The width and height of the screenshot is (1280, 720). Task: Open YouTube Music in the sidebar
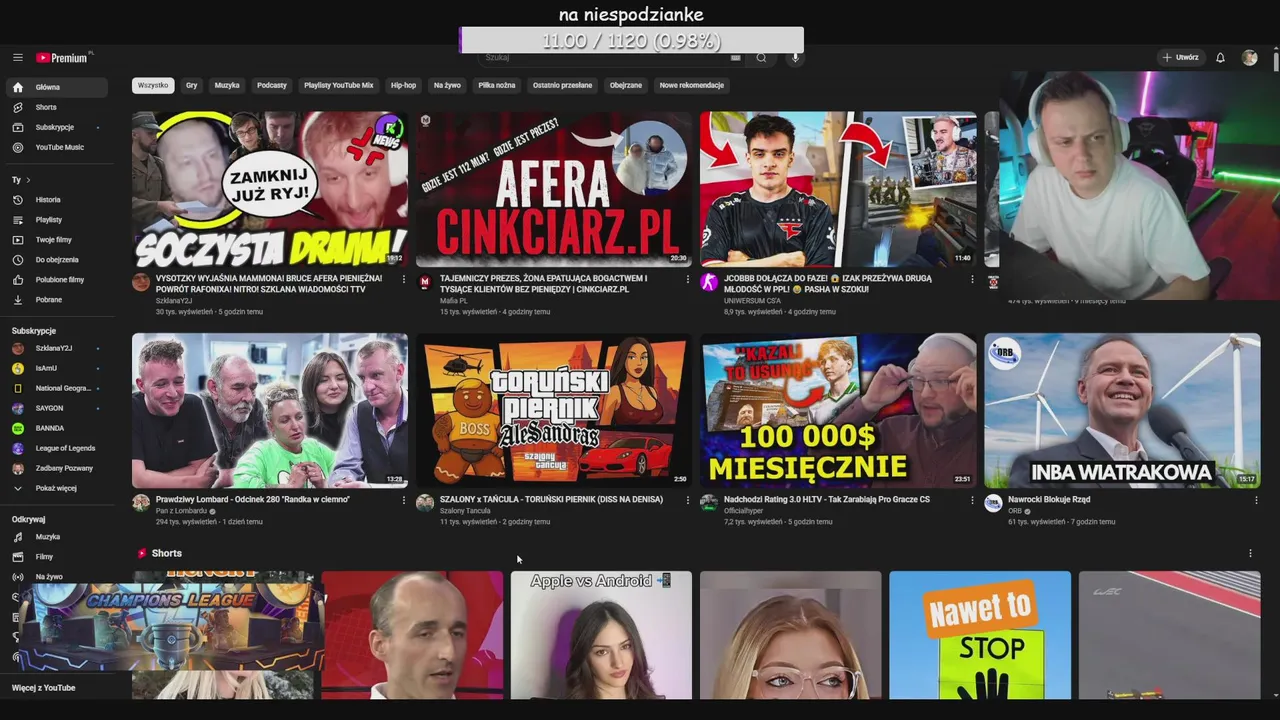[58, 147]
